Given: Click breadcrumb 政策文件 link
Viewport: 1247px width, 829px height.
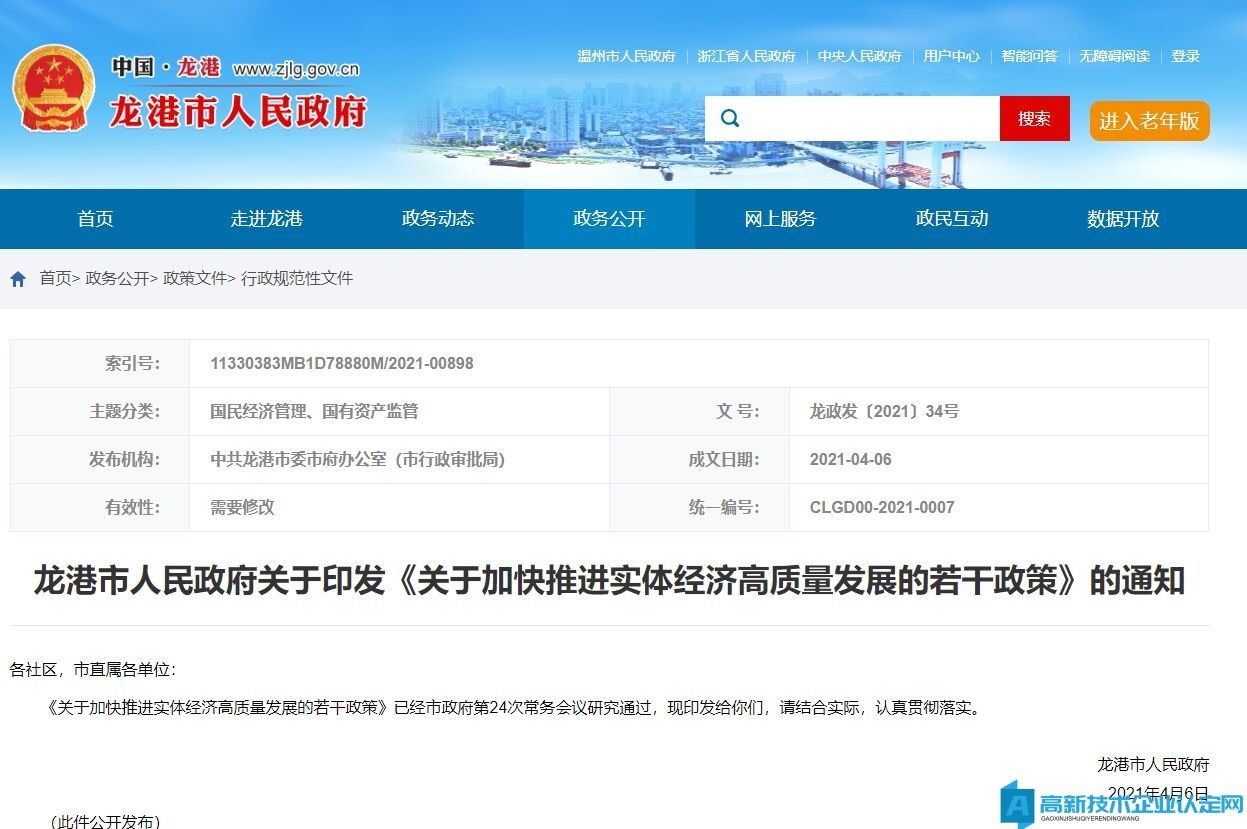Looking at the screenshot, I should point(195,279).
